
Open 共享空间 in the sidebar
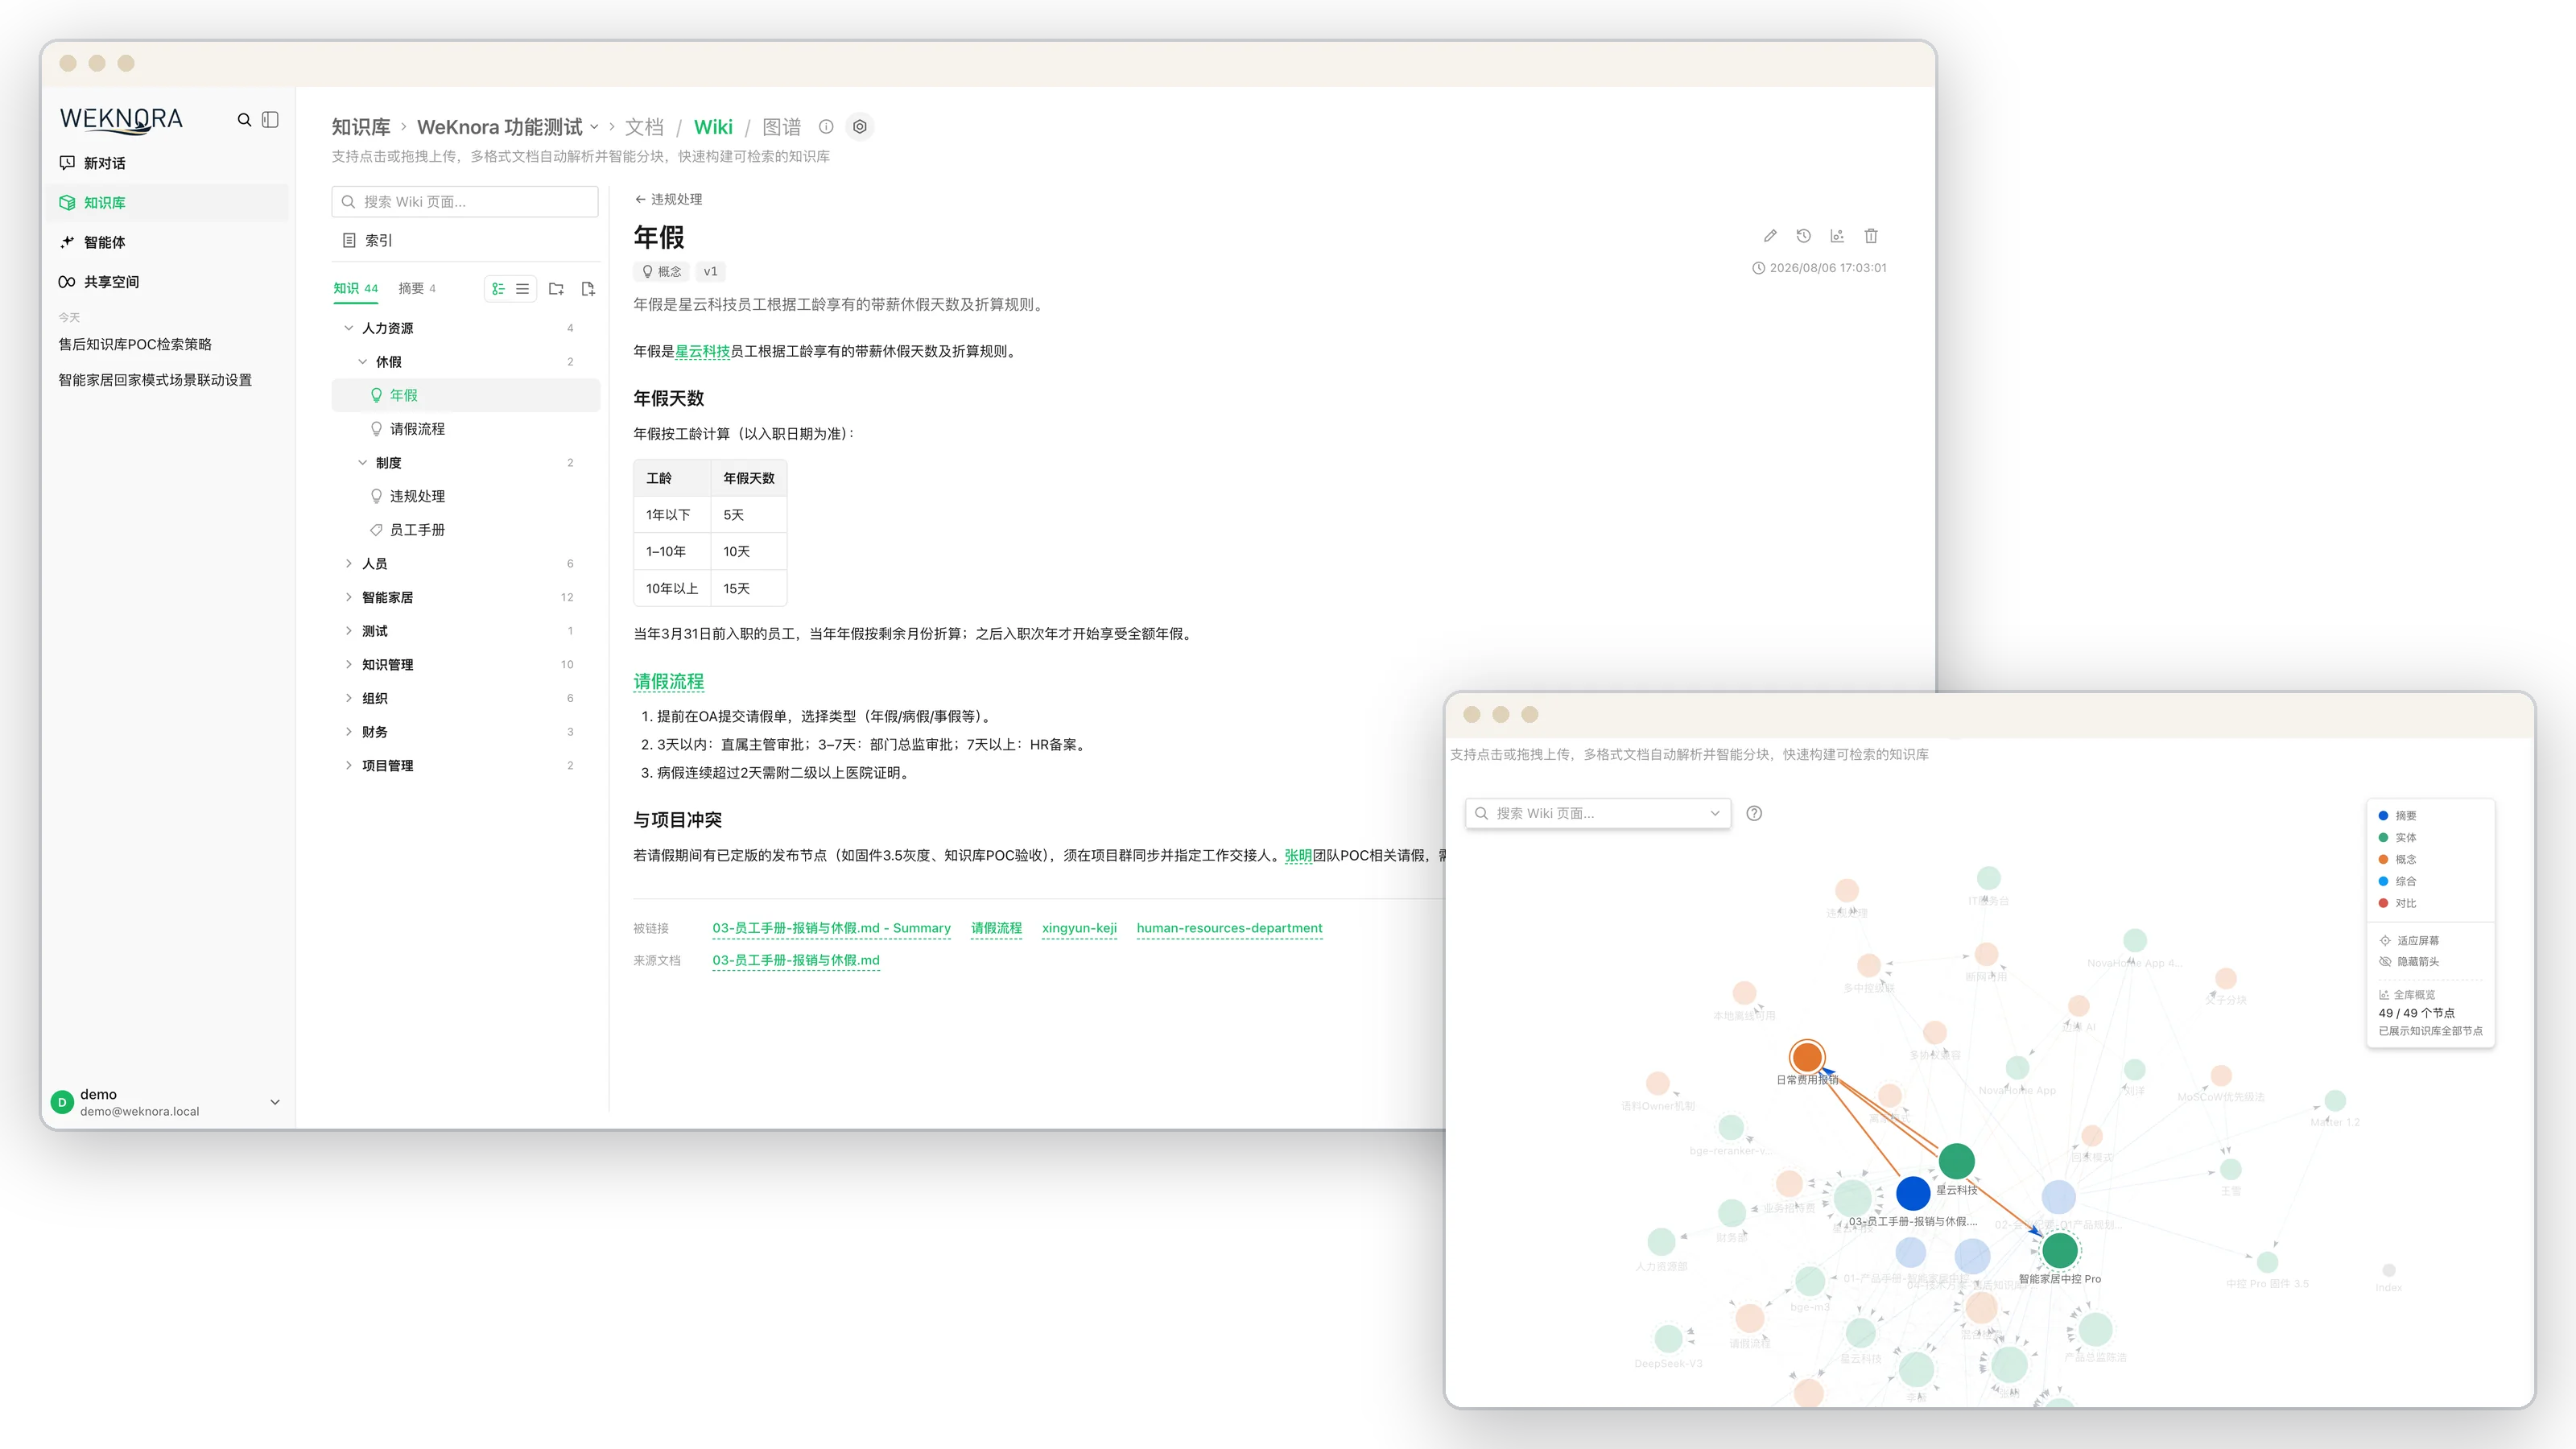[x=170, y=282]
